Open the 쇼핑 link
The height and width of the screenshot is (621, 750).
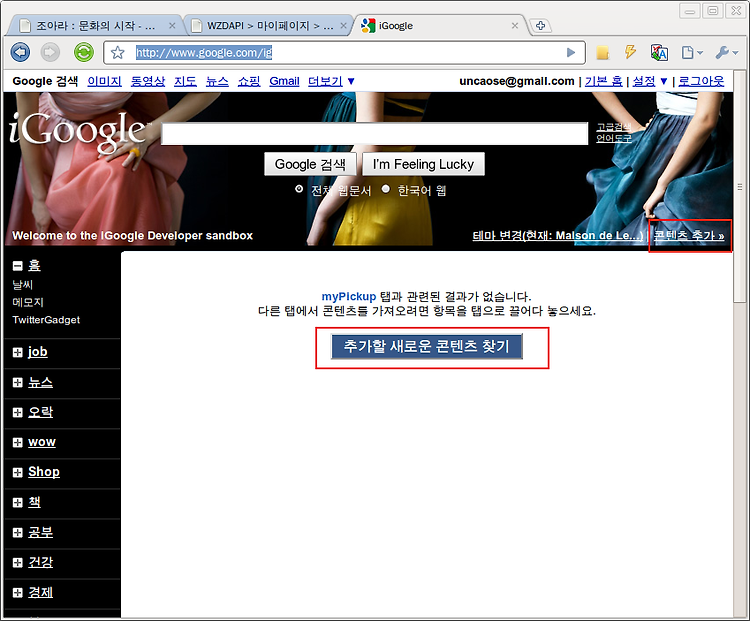pos(249,81)
